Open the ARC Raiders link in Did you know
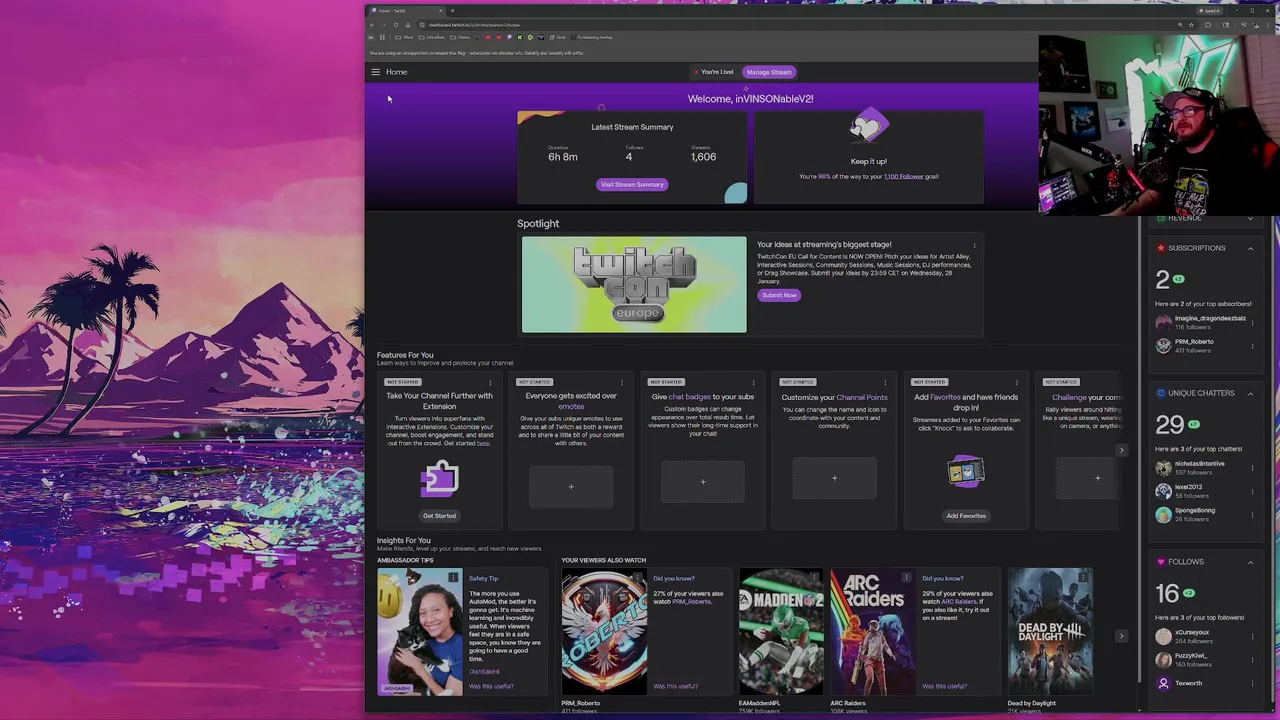 tap(958, 602)
